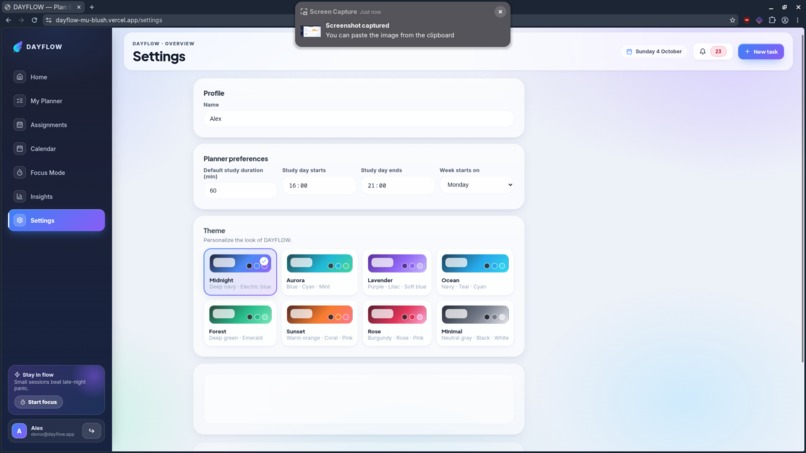This screenshot has width=806, height=453.
Task: Click the Settings gear icon in sidebar
Action: pyautogui.click(x=20, y=221)
